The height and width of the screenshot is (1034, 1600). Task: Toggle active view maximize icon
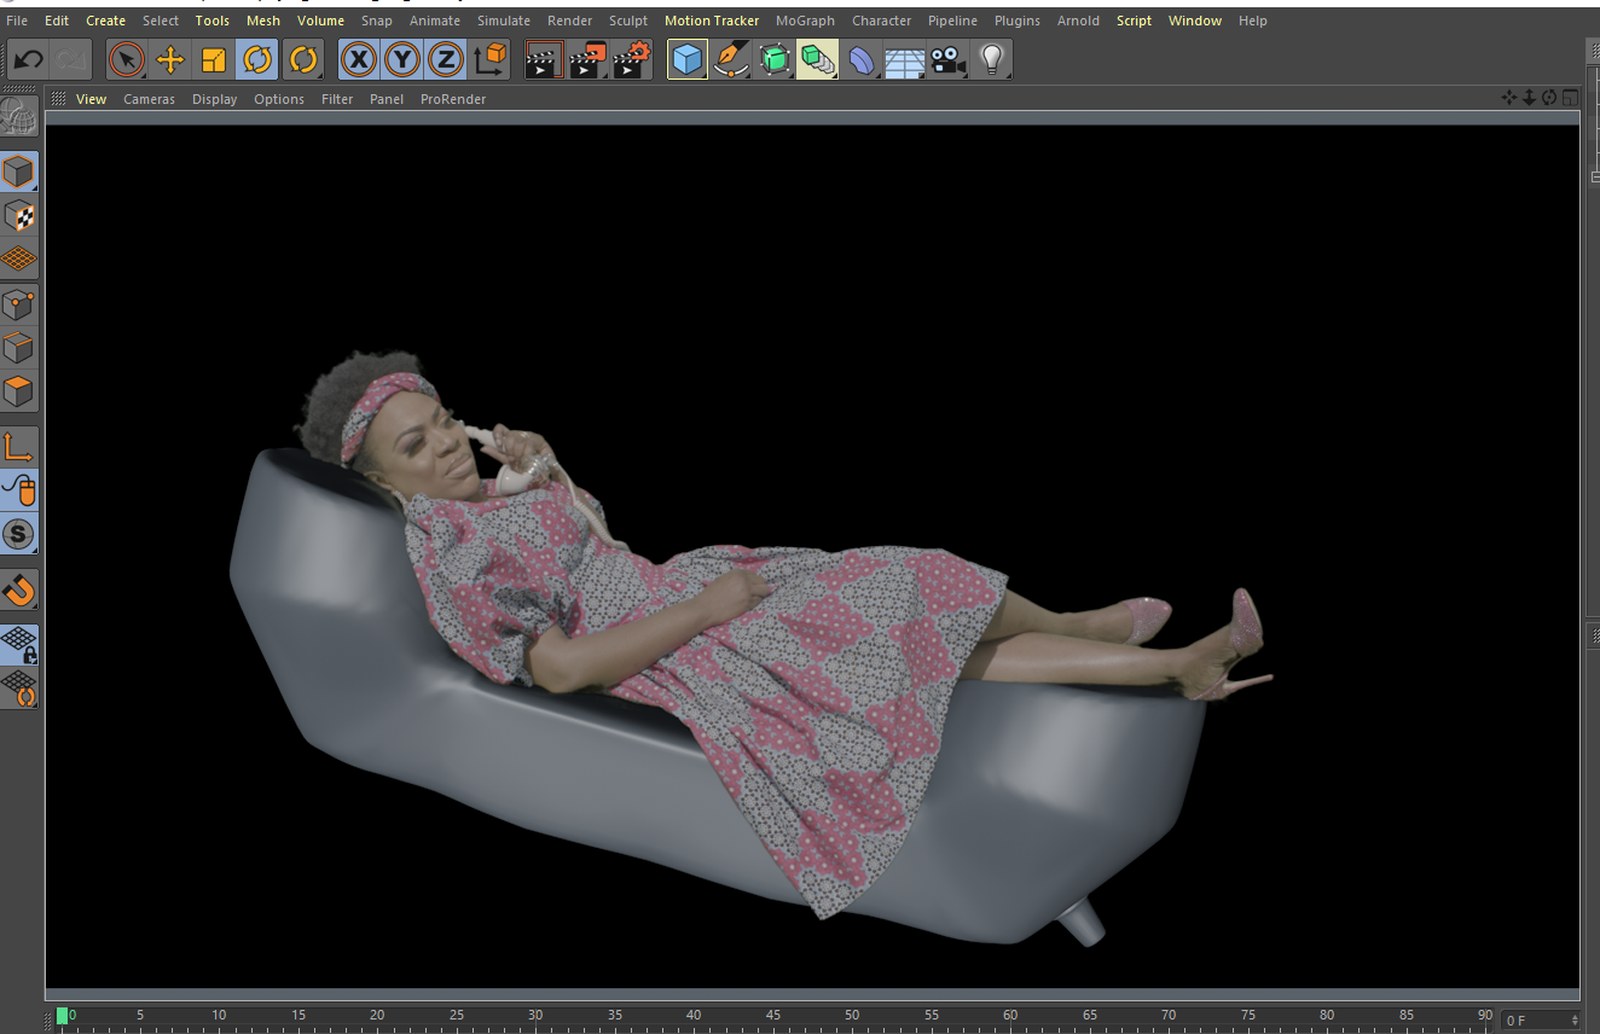(x=1571, y=98)
